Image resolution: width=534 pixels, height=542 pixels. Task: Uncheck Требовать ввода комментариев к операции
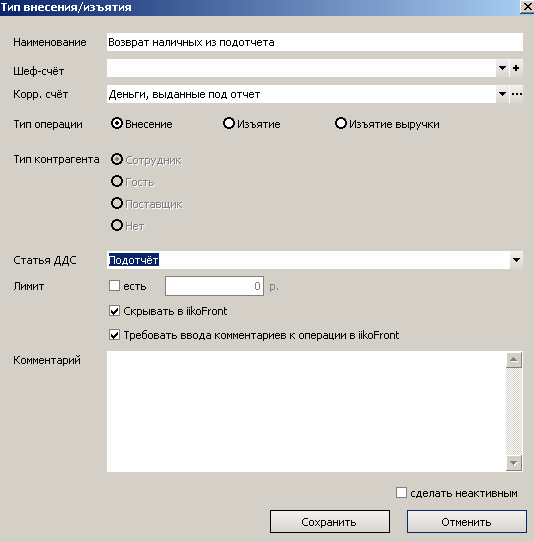point(114,335)
